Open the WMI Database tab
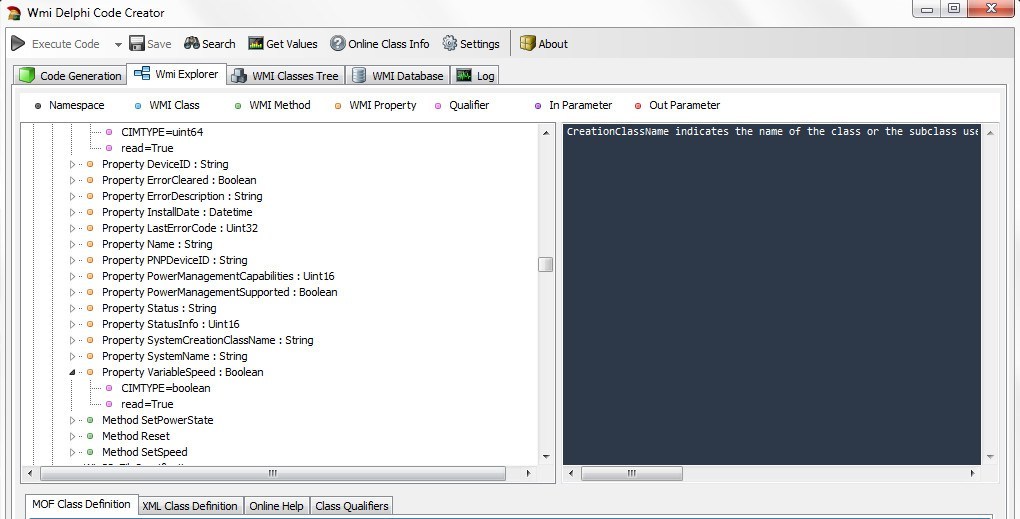This screenshot has width=1020, height=519. coord(397,75)
